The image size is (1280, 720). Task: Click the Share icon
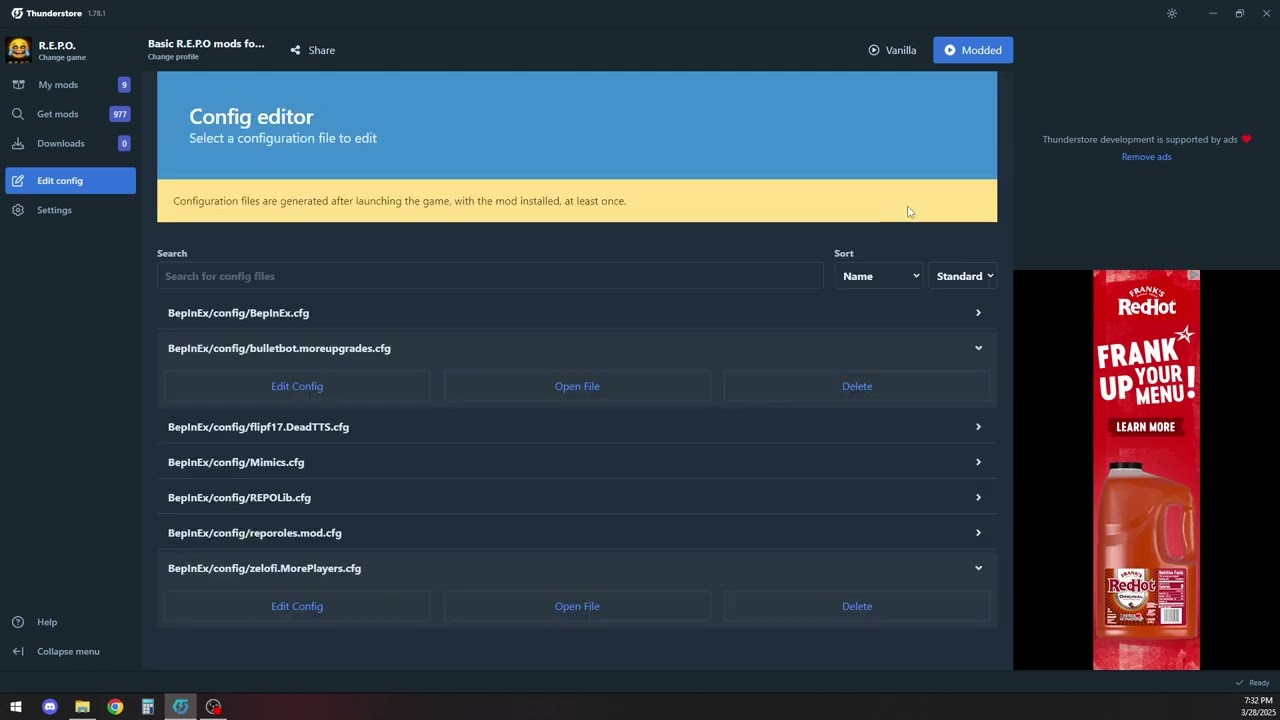click(295, 50)
